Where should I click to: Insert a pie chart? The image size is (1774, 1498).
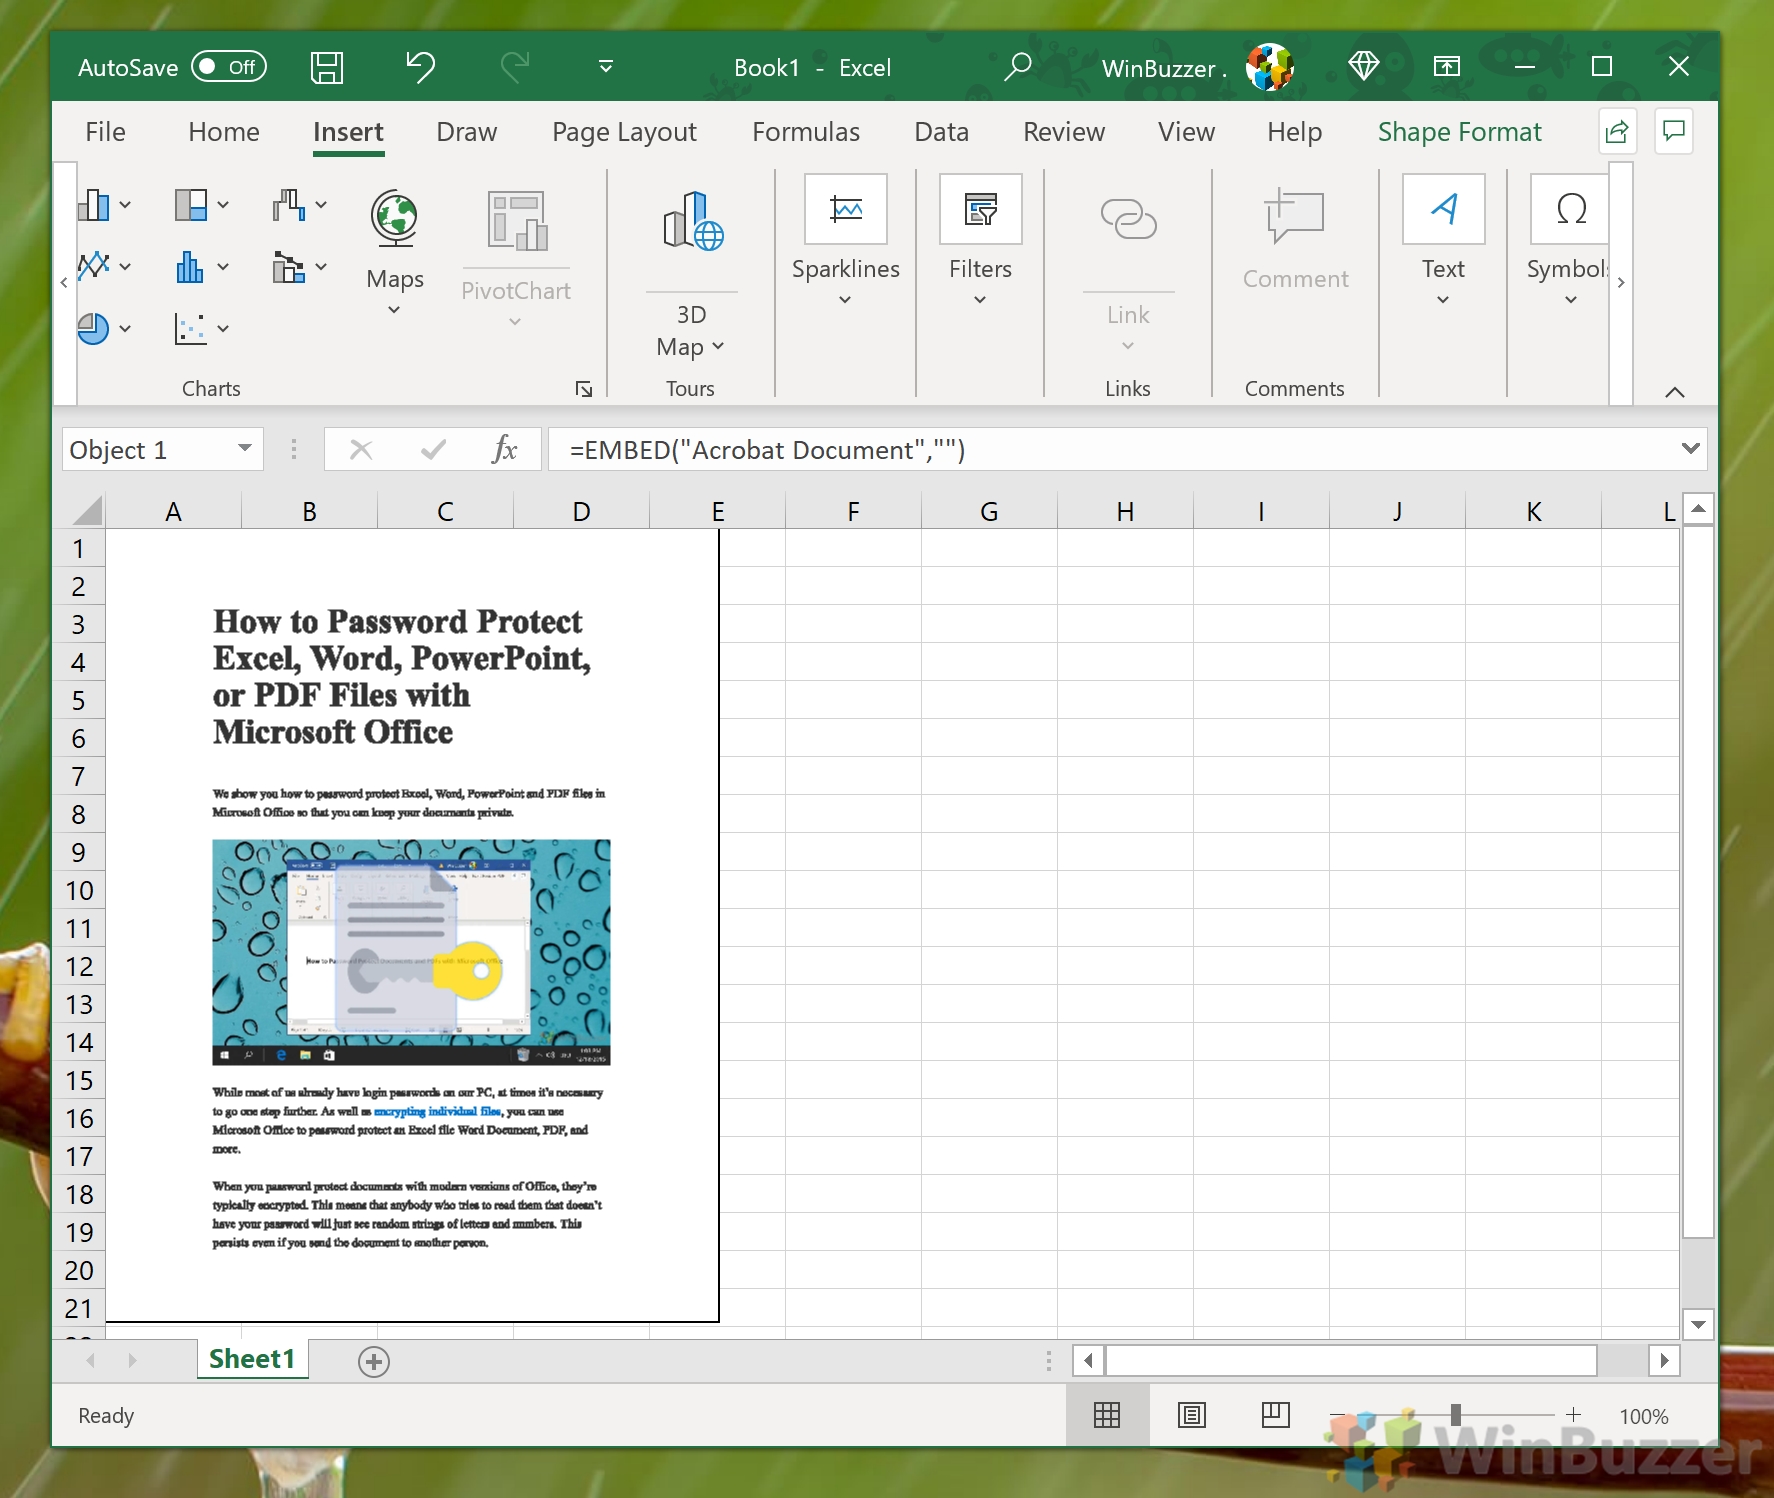[x=95, y=328]
